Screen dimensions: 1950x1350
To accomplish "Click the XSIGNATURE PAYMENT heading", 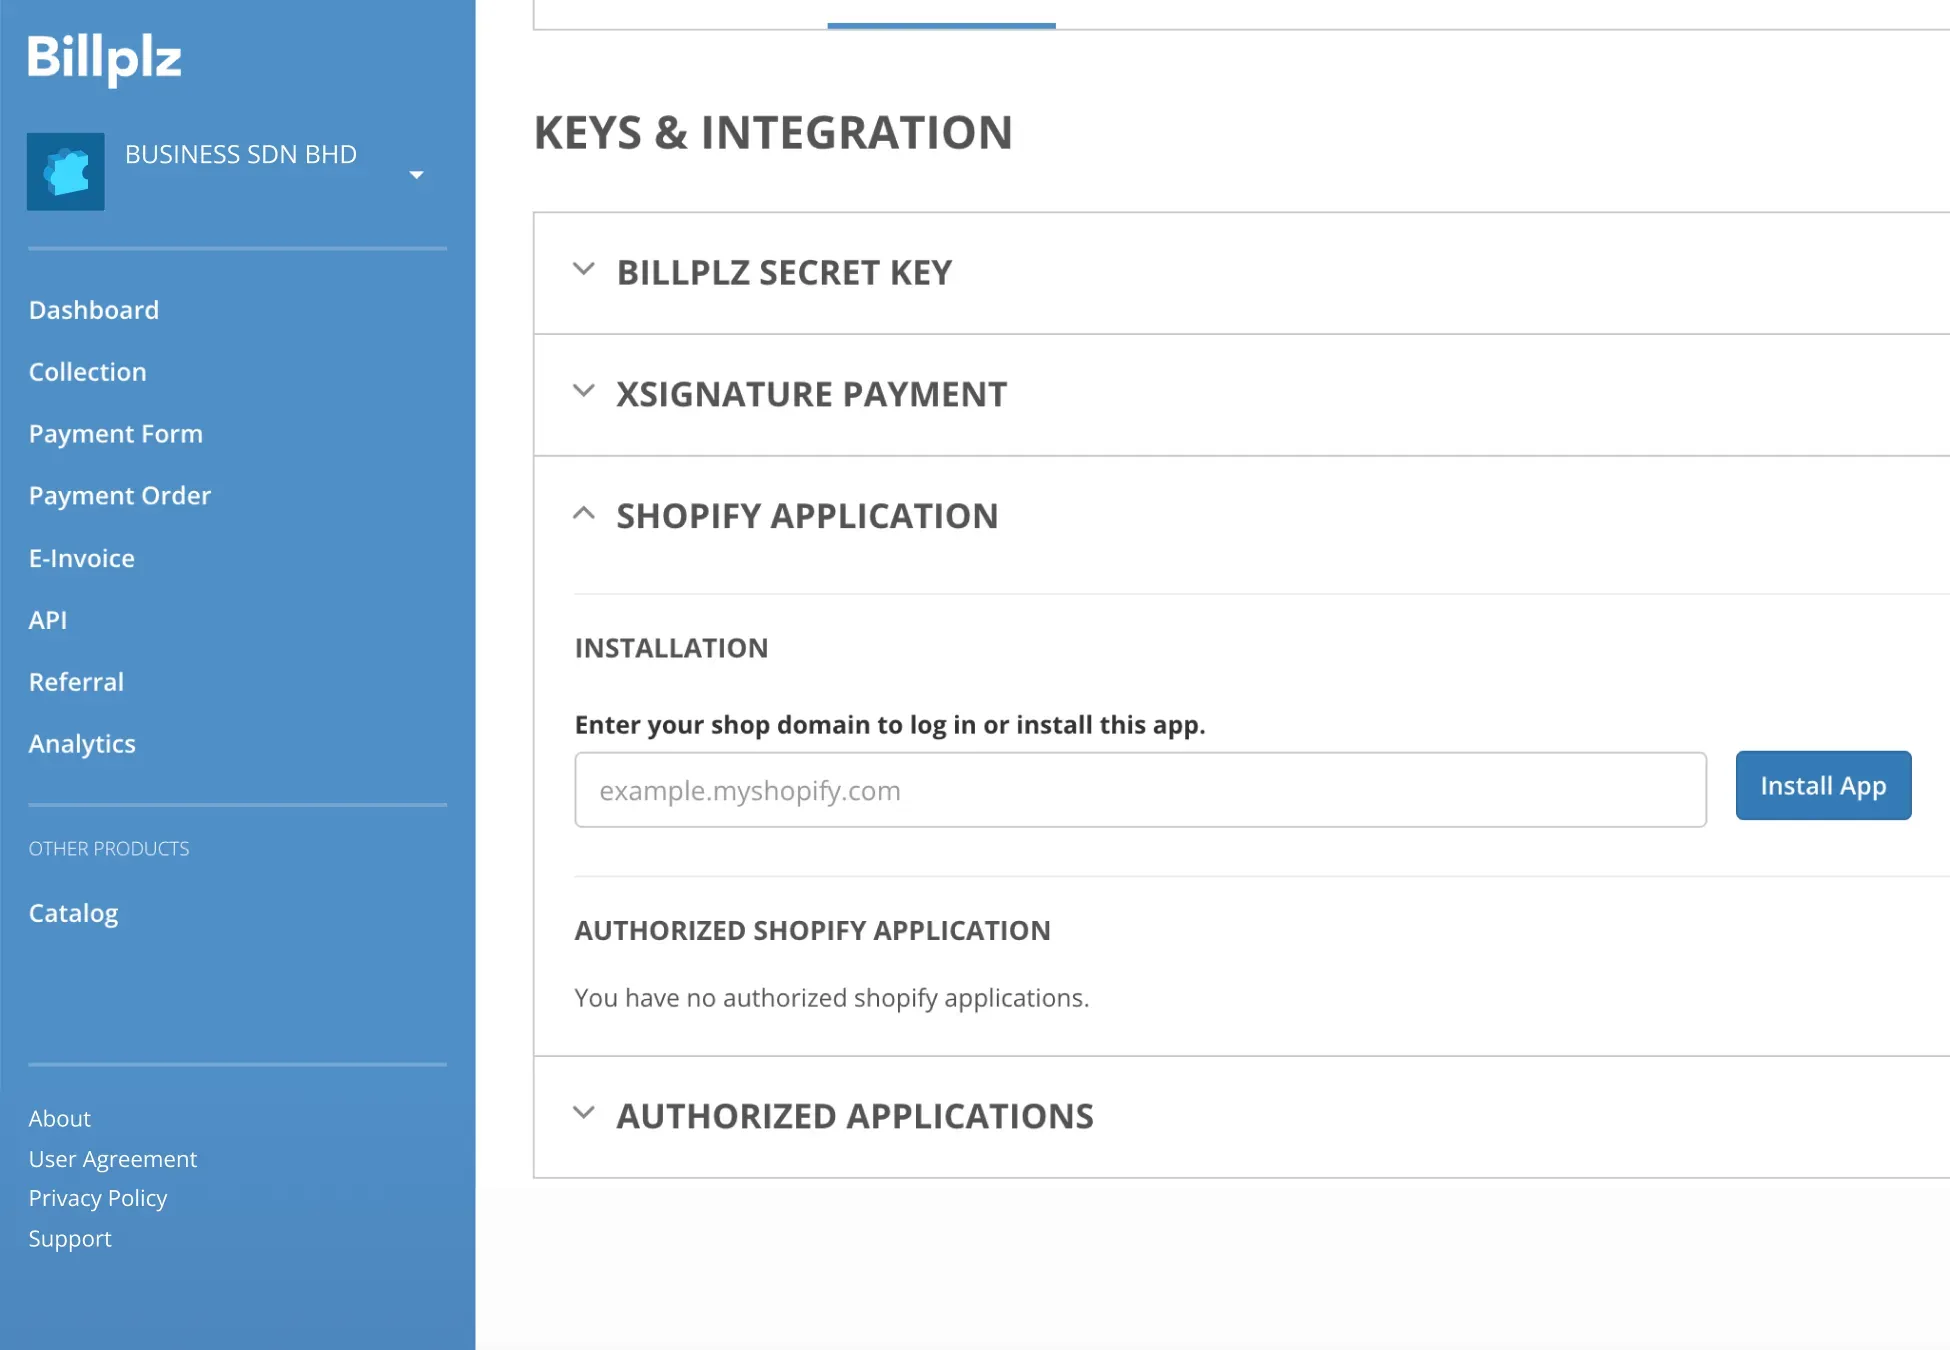I will tap(811, 394).
